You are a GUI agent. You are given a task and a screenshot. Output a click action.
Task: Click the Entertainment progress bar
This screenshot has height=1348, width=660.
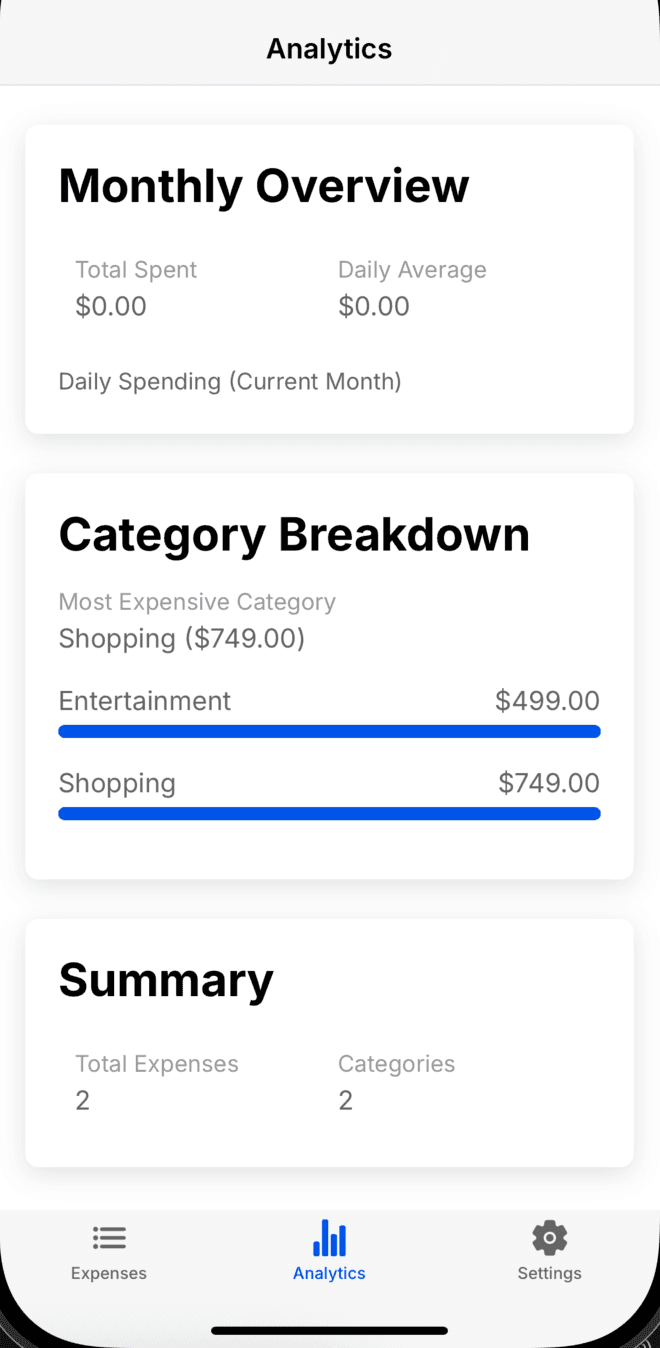pyautogui.click(x=329, y=731)
